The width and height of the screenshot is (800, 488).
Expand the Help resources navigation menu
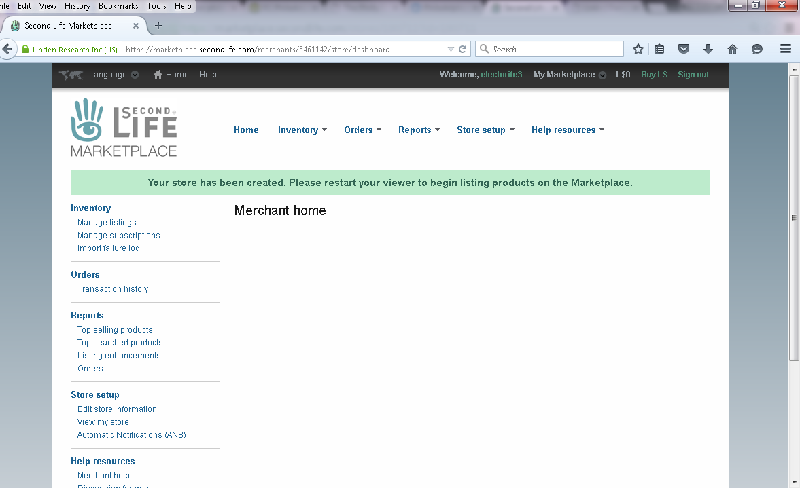pyautogui.click(x=567, y=130)
